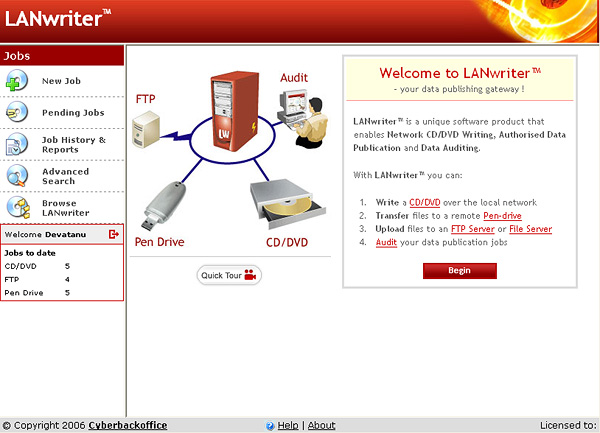The height and width of the screenshot is (433, 600).
Task: Open the Help link in the footer
Action: point(288,425)
